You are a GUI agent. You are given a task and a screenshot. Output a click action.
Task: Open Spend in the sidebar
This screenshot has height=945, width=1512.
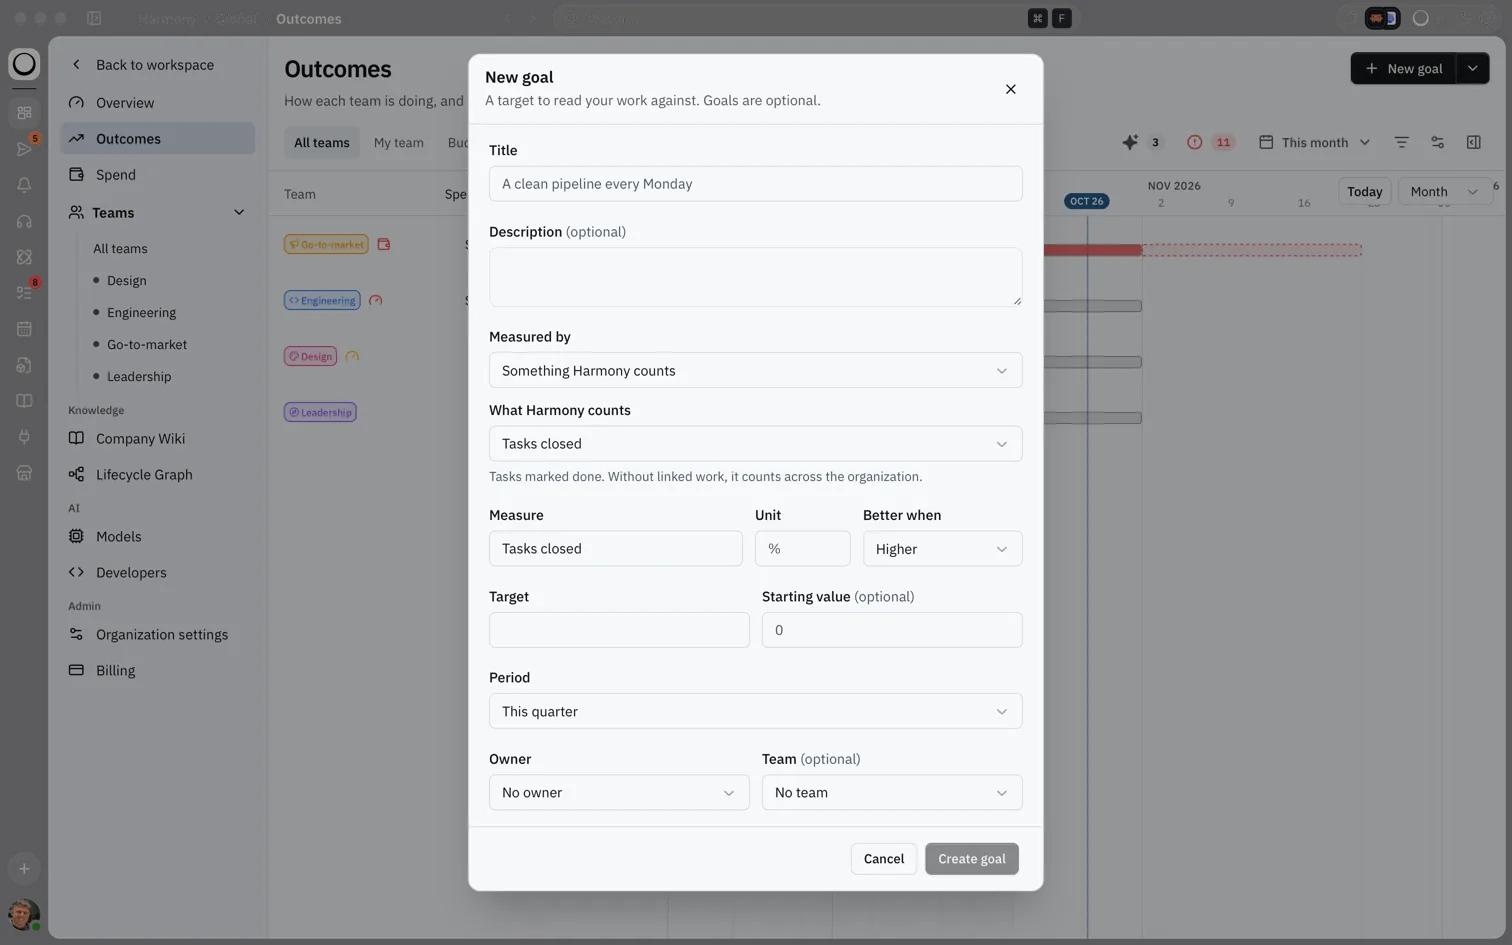pos(158,174)
